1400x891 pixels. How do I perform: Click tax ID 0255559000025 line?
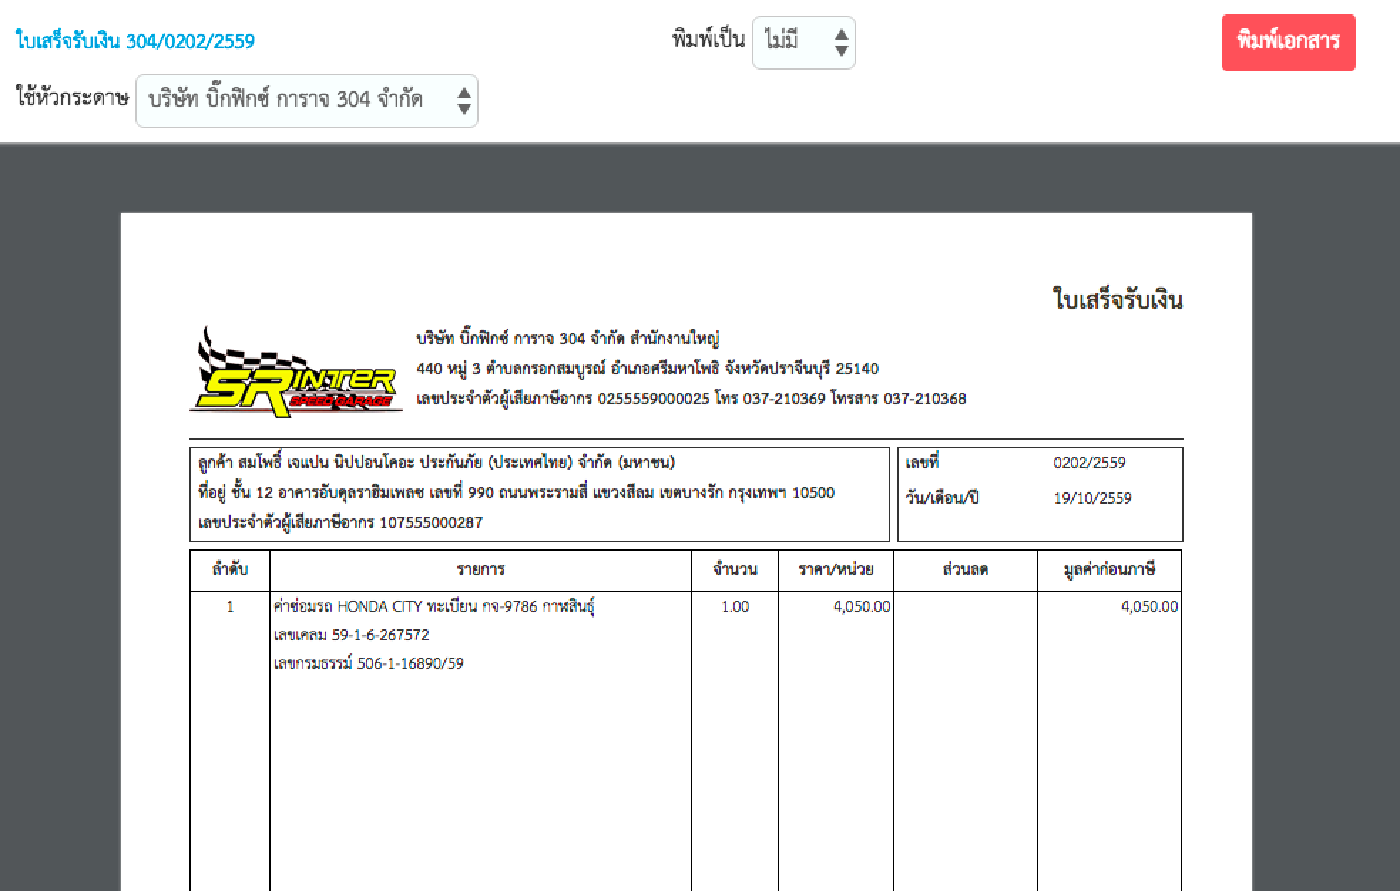691,398
